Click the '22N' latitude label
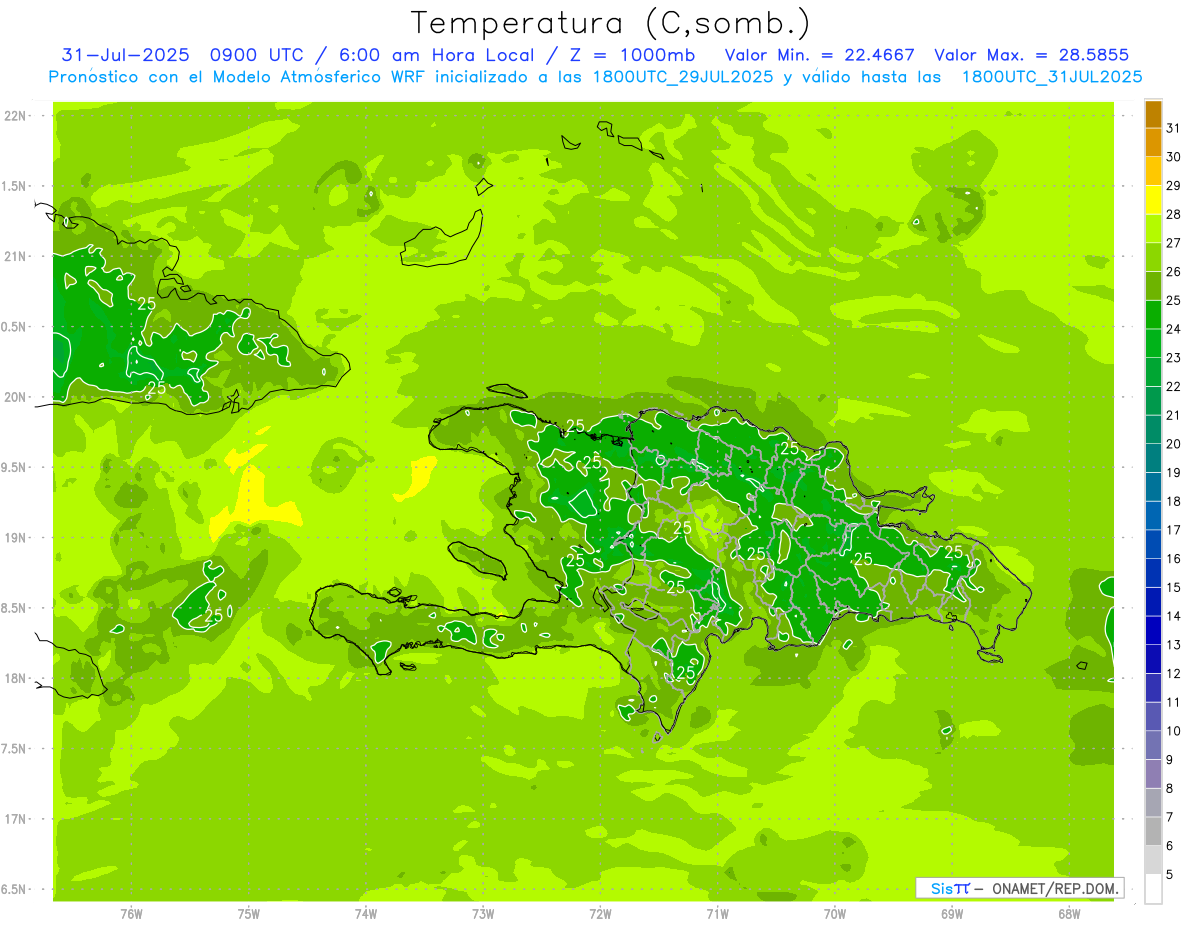The width and height of the screenshot is (1200, 927). coord(15,116)
